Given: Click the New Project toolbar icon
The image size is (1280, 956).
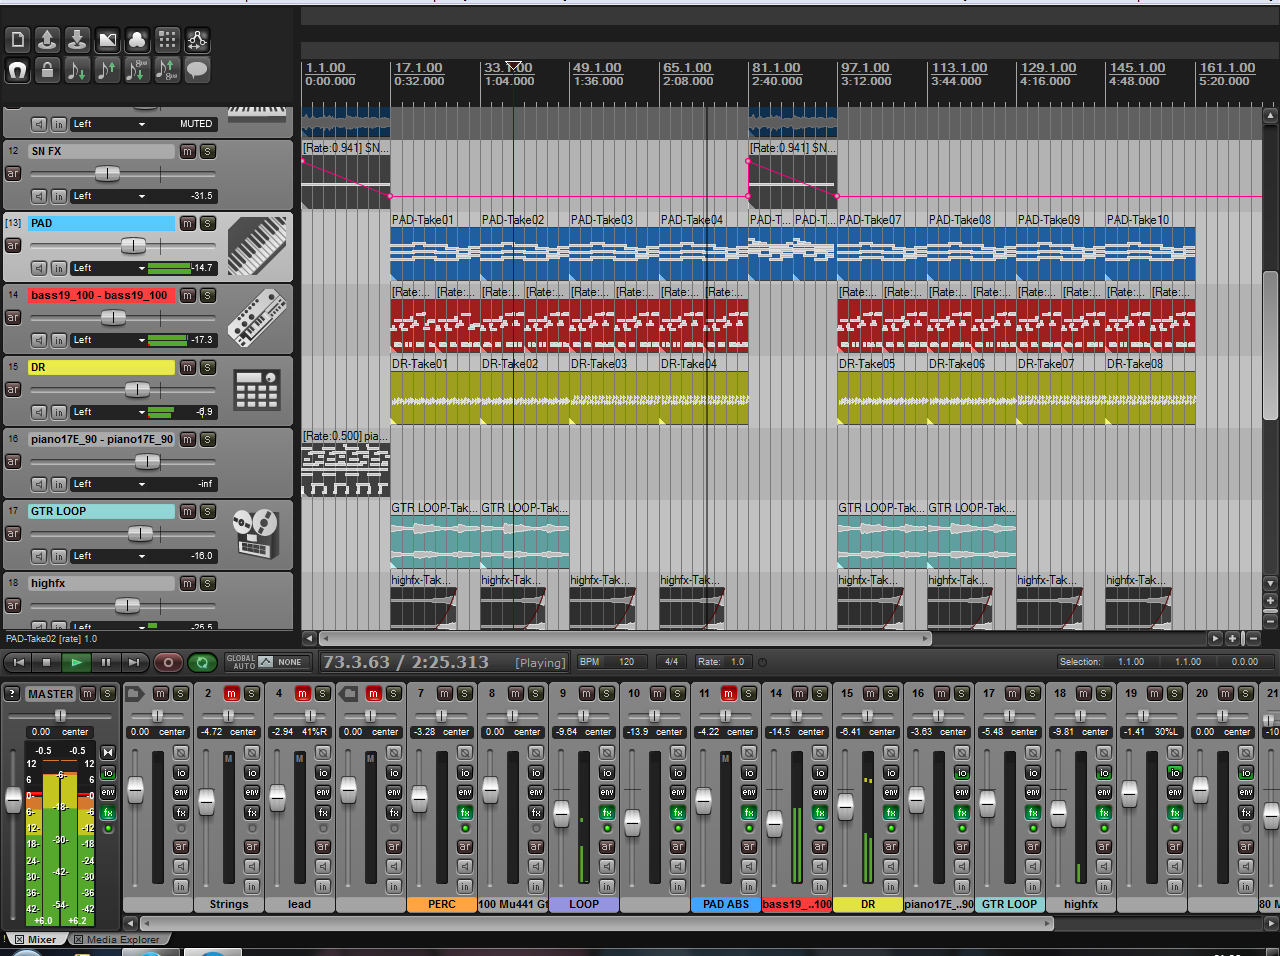Looking at the screenshot, I should (17, 40).
